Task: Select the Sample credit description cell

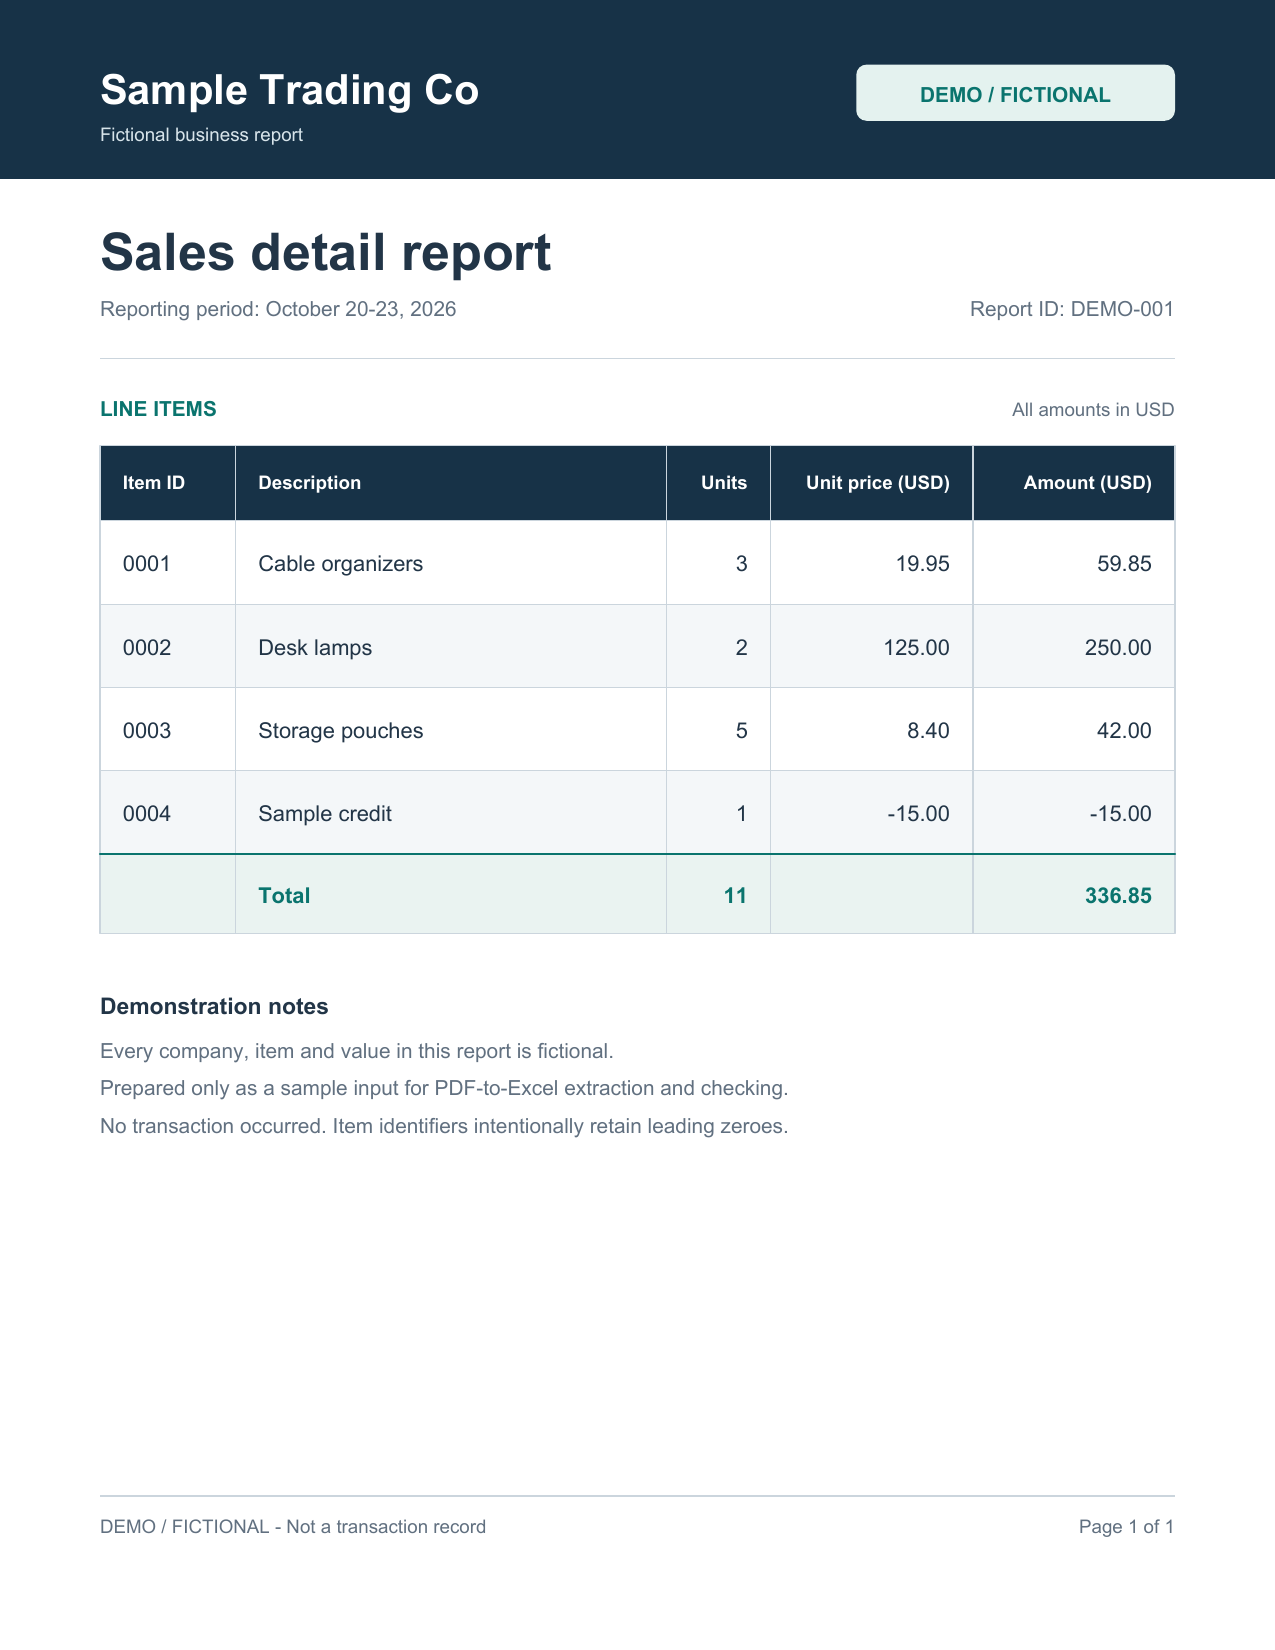Action: point(451,813)
